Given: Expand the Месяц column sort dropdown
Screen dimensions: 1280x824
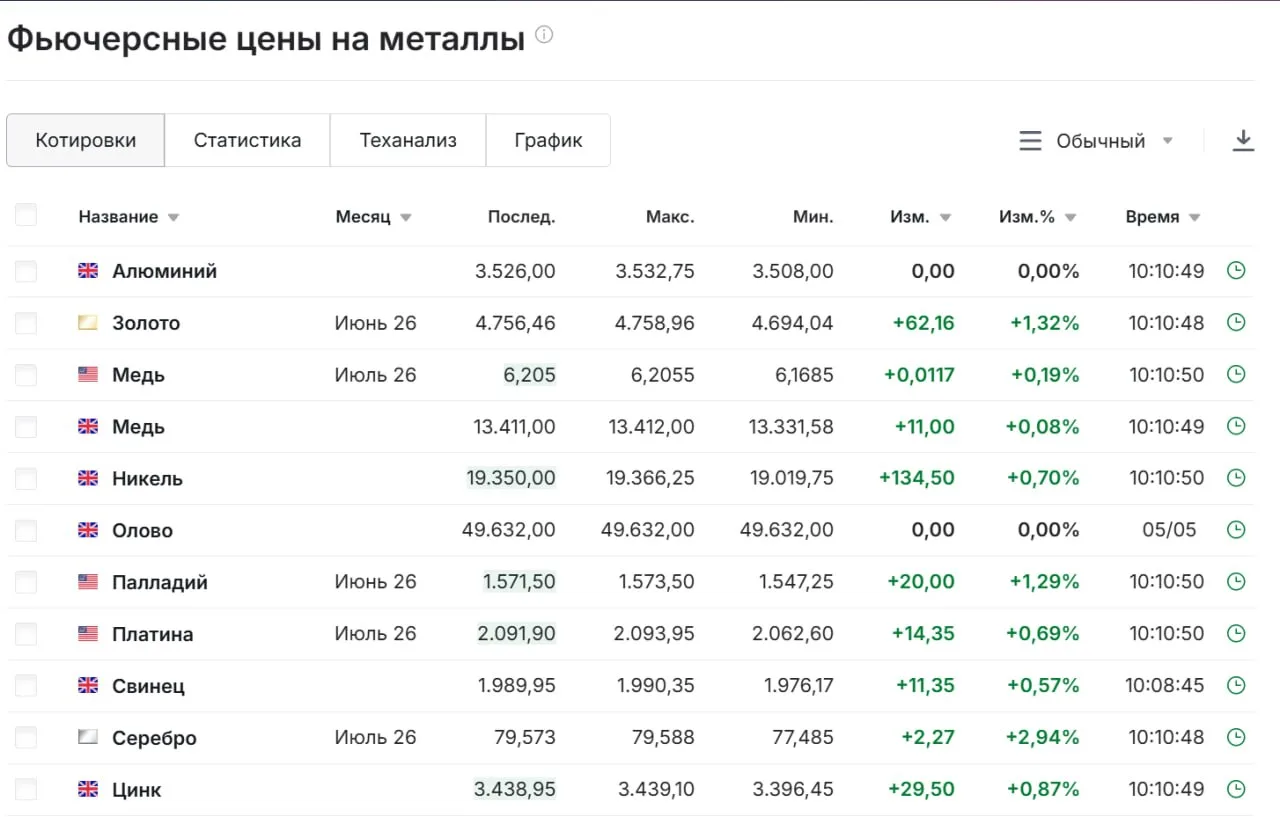Looking at the screenshot, I should click(405, 217).
